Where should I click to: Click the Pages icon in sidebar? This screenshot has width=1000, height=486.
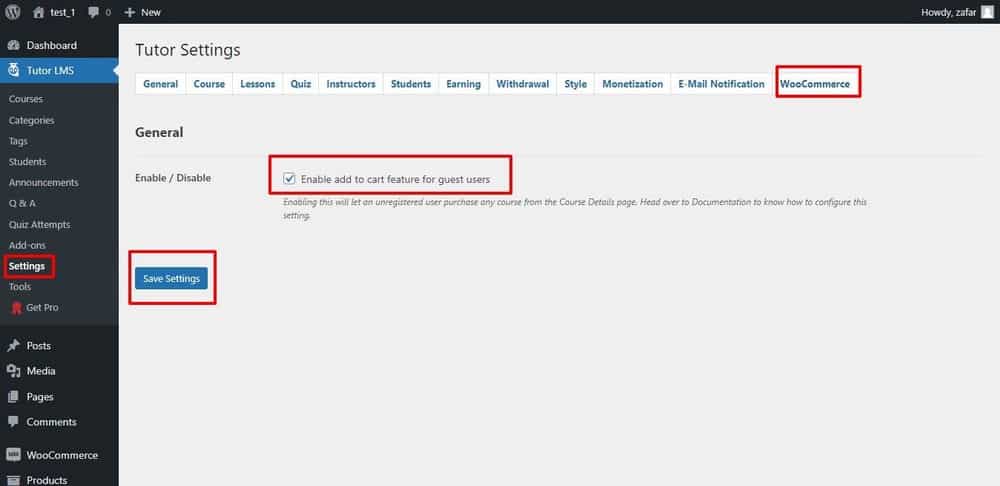point(13,397)
